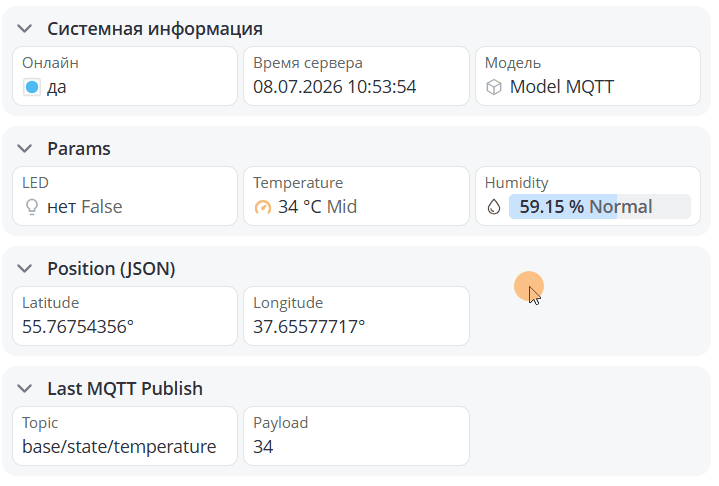The image size is (719, 486).
Task: Collapse the Last MQTT Publish section
Action: 24,389
